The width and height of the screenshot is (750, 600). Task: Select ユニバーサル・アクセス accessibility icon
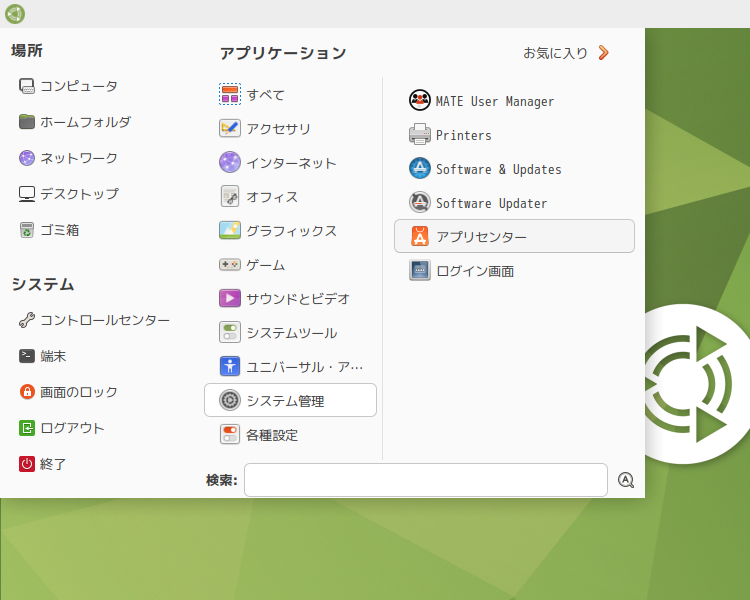230,367
